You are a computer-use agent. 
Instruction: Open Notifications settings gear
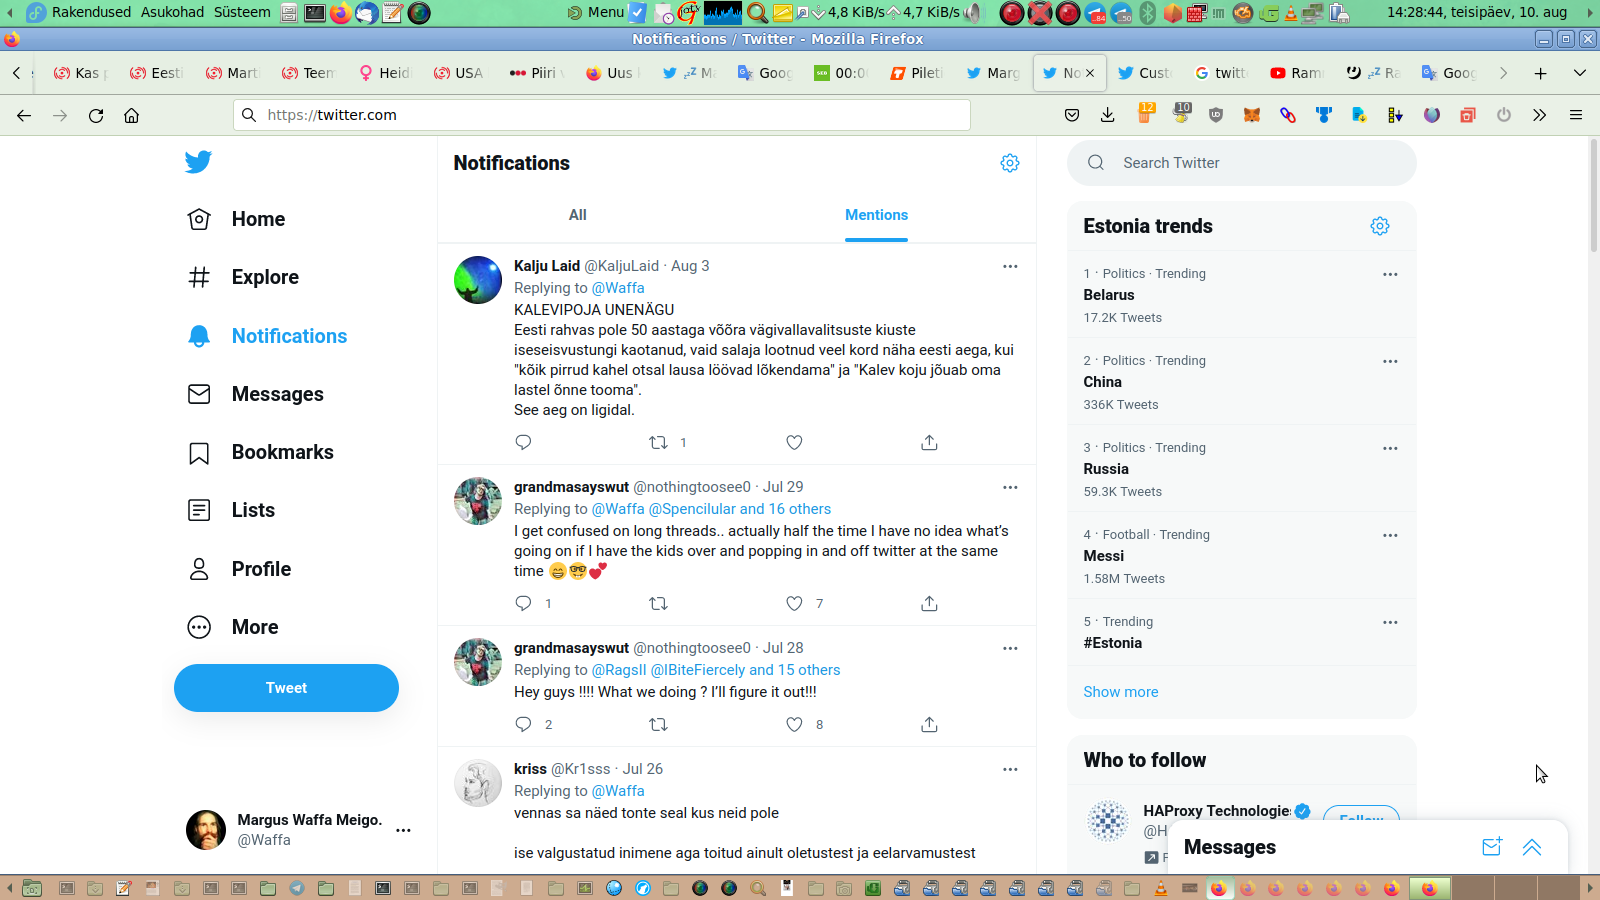[1010, 163]
